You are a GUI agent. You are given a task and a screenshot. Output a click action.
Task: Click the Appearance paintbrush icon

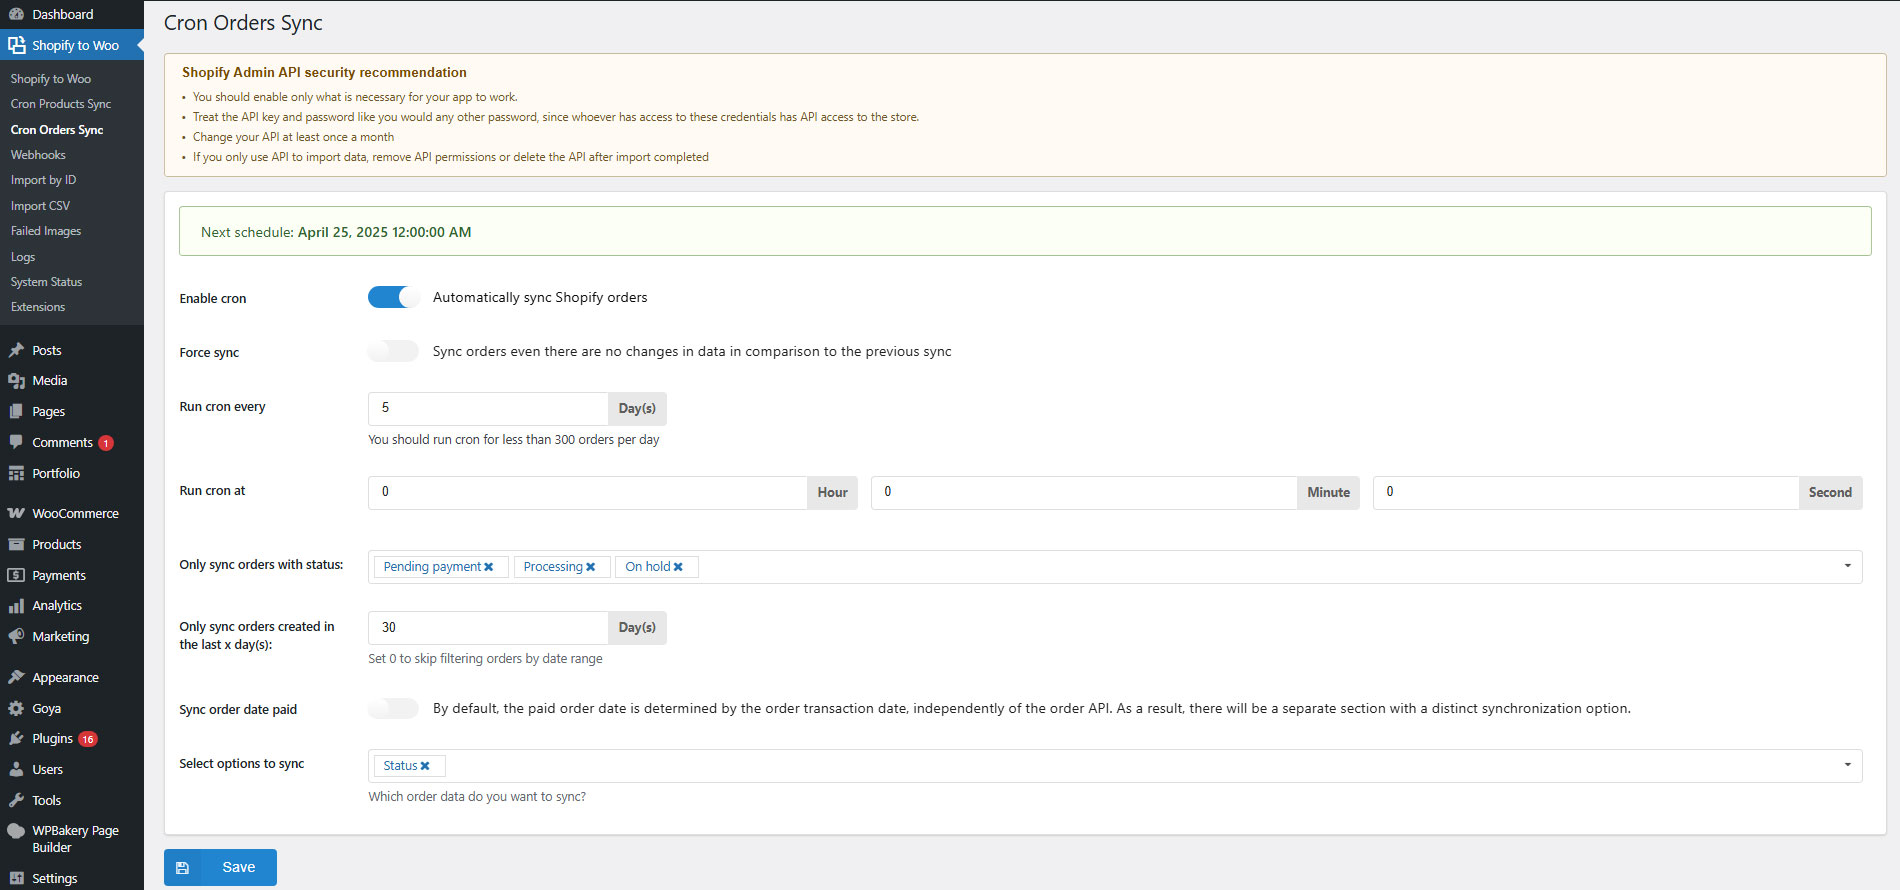pyautogui.click(x=16, y=677)
